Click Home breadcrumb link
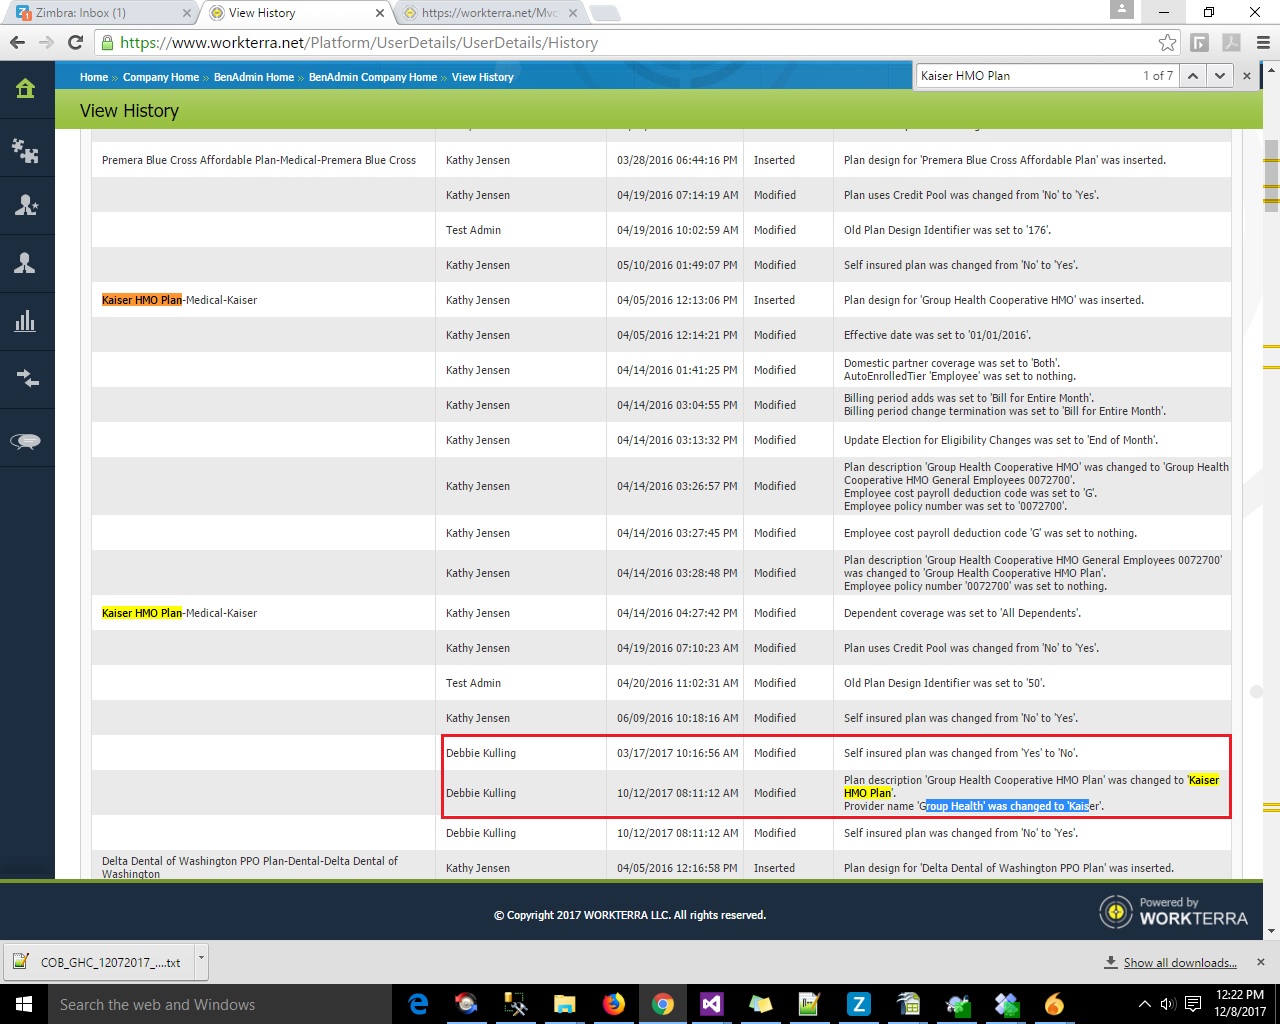This screenshot has width=1280, height=1024. [x=94, y=77]
